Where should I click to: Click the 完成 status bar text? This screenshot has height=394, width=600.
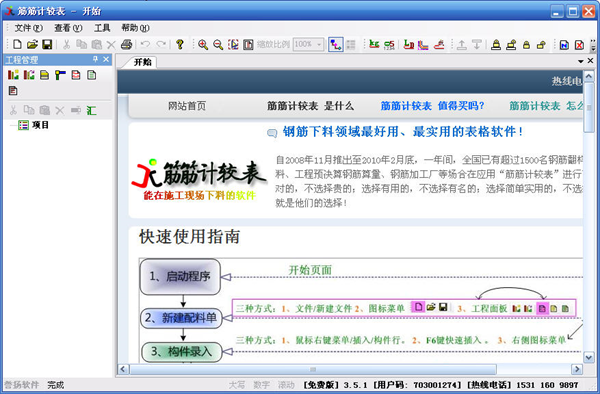(56, 385)
